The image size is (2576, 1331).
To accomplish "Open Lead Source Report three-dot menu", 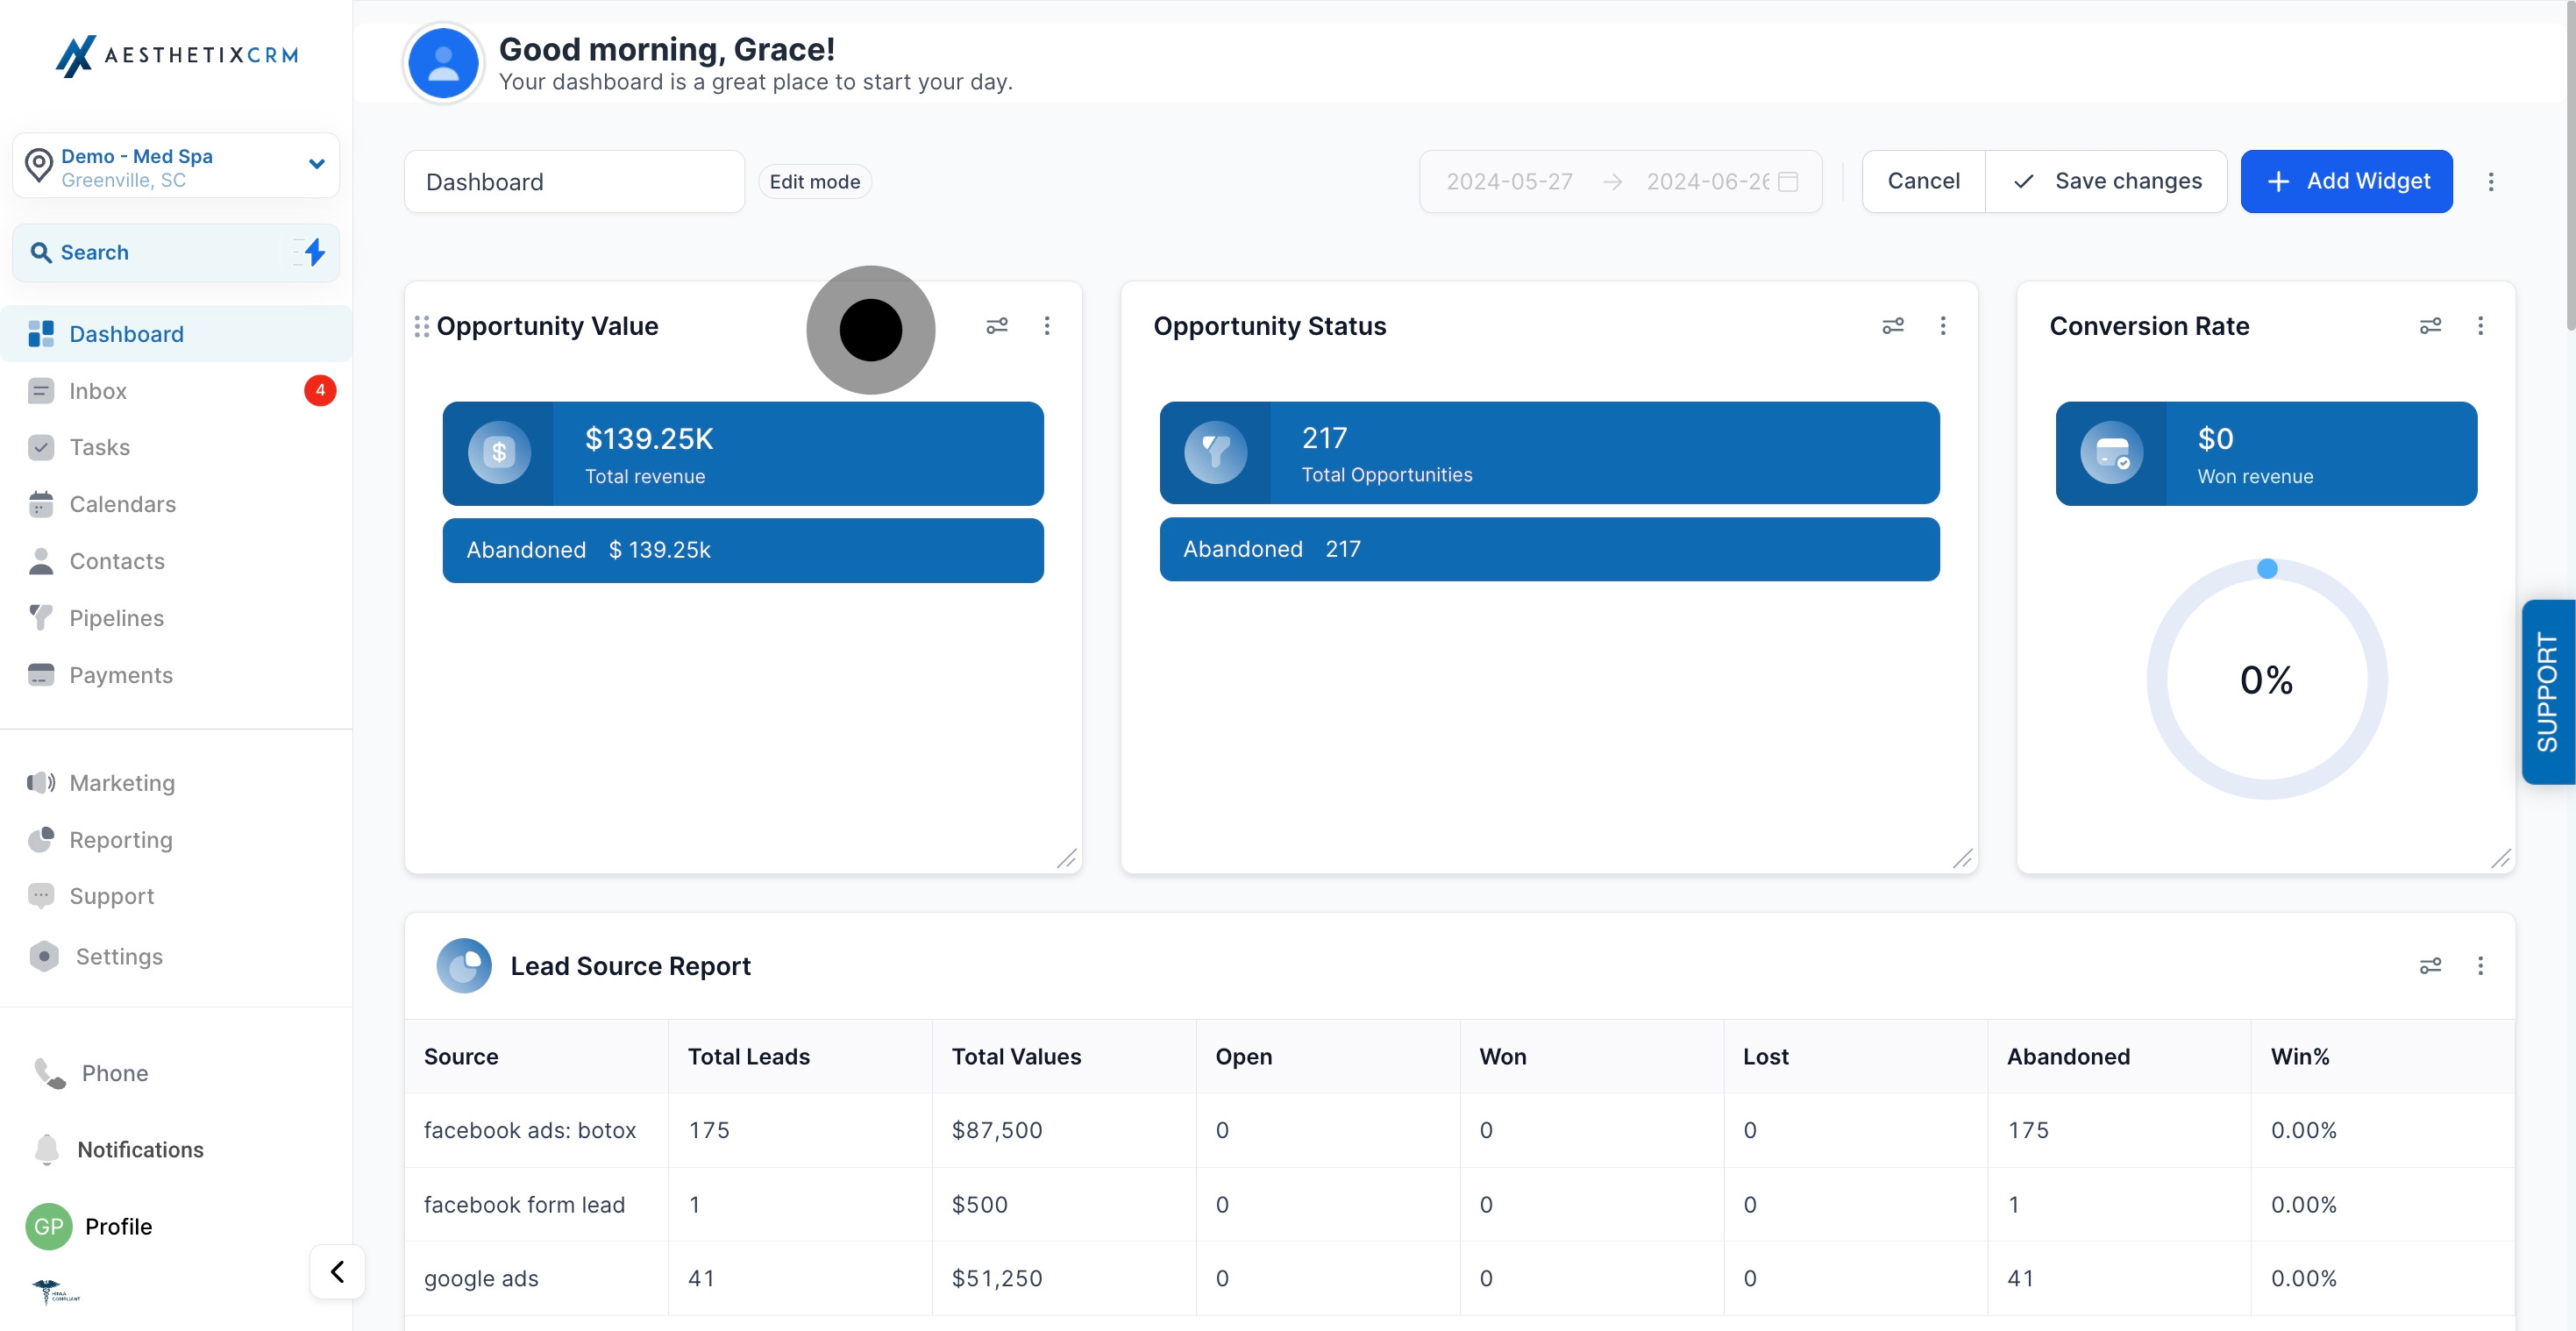I will click(2480, 966).
